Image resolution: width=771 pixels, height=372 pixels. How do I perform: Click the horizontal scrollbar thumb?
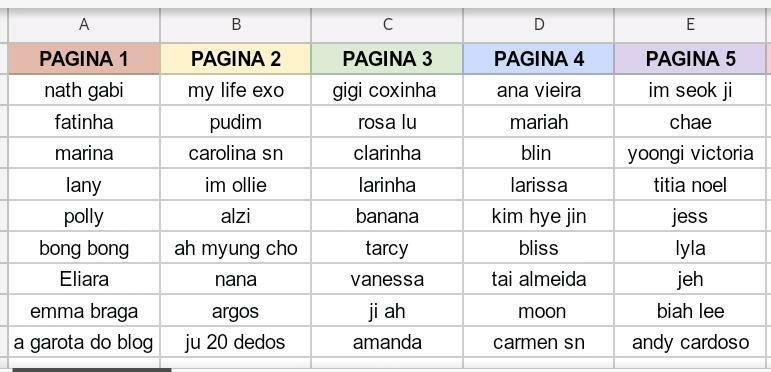[92, 370]
